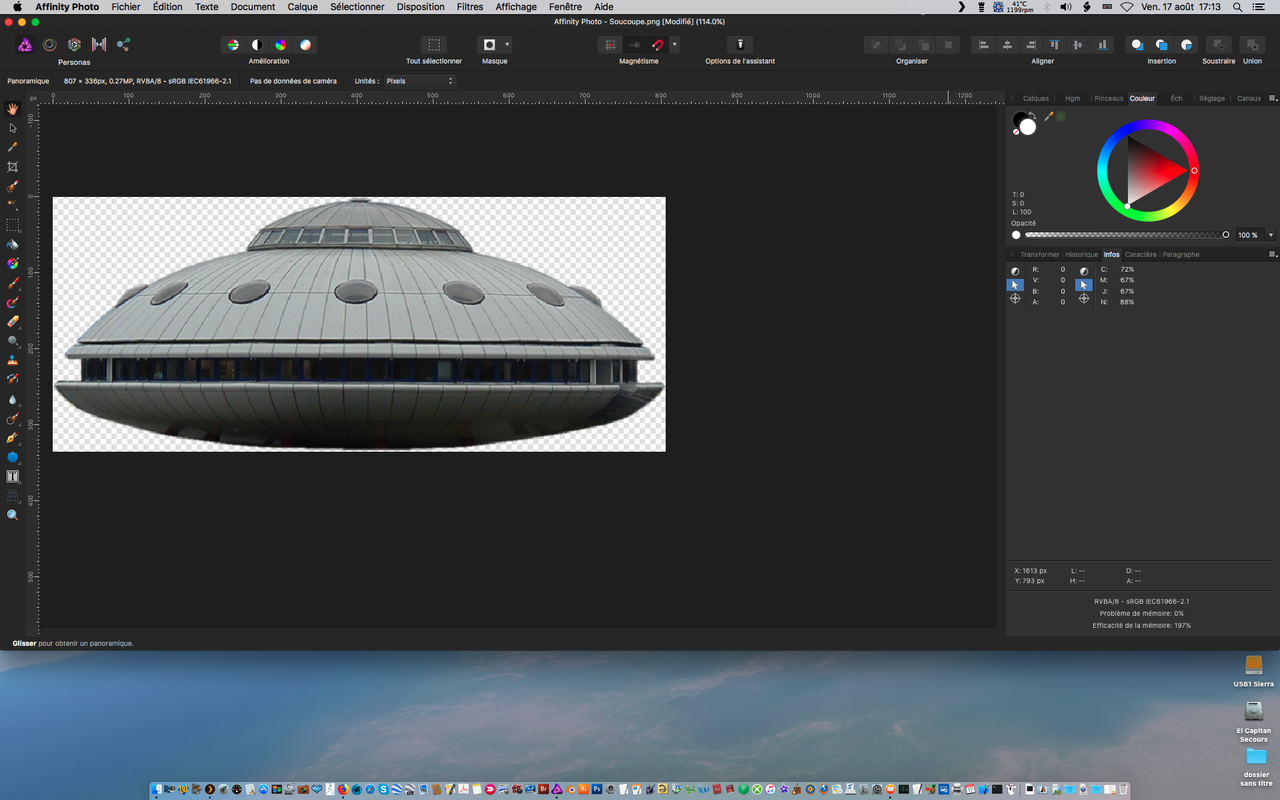This screenshot has width=1280, height=800.
Task: Open the opacity percentage dropdown
Action: 1271,235
